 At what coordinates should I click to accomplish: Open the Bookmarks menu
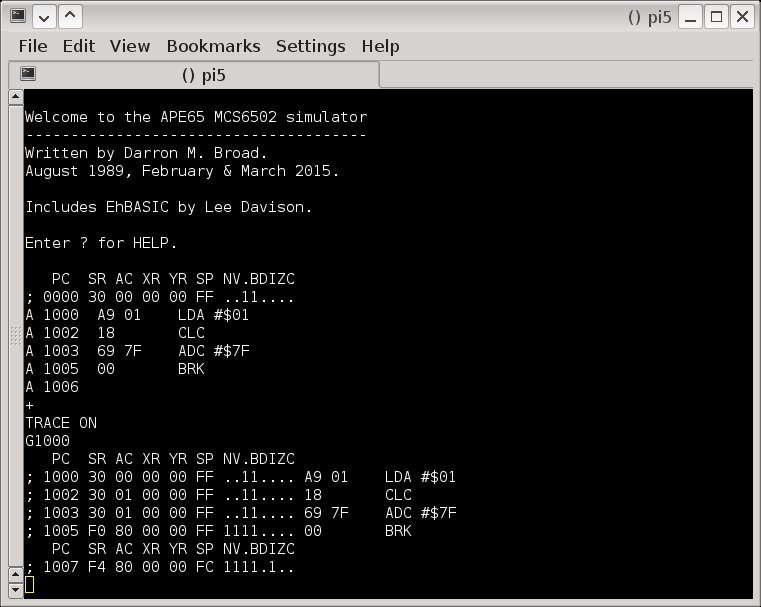214,46
